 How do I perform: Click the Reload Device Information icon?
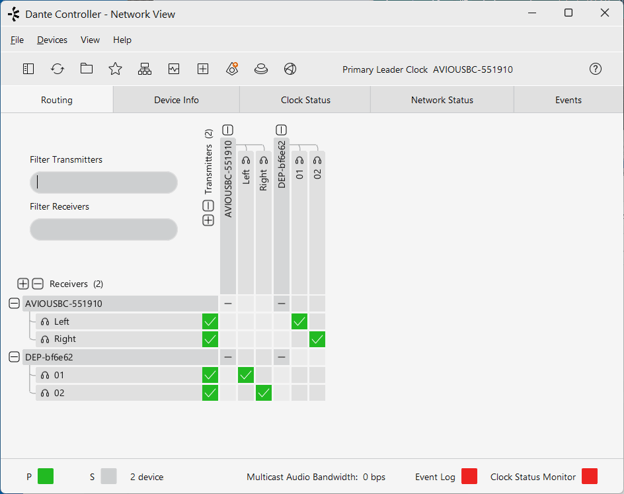point(57,69)
